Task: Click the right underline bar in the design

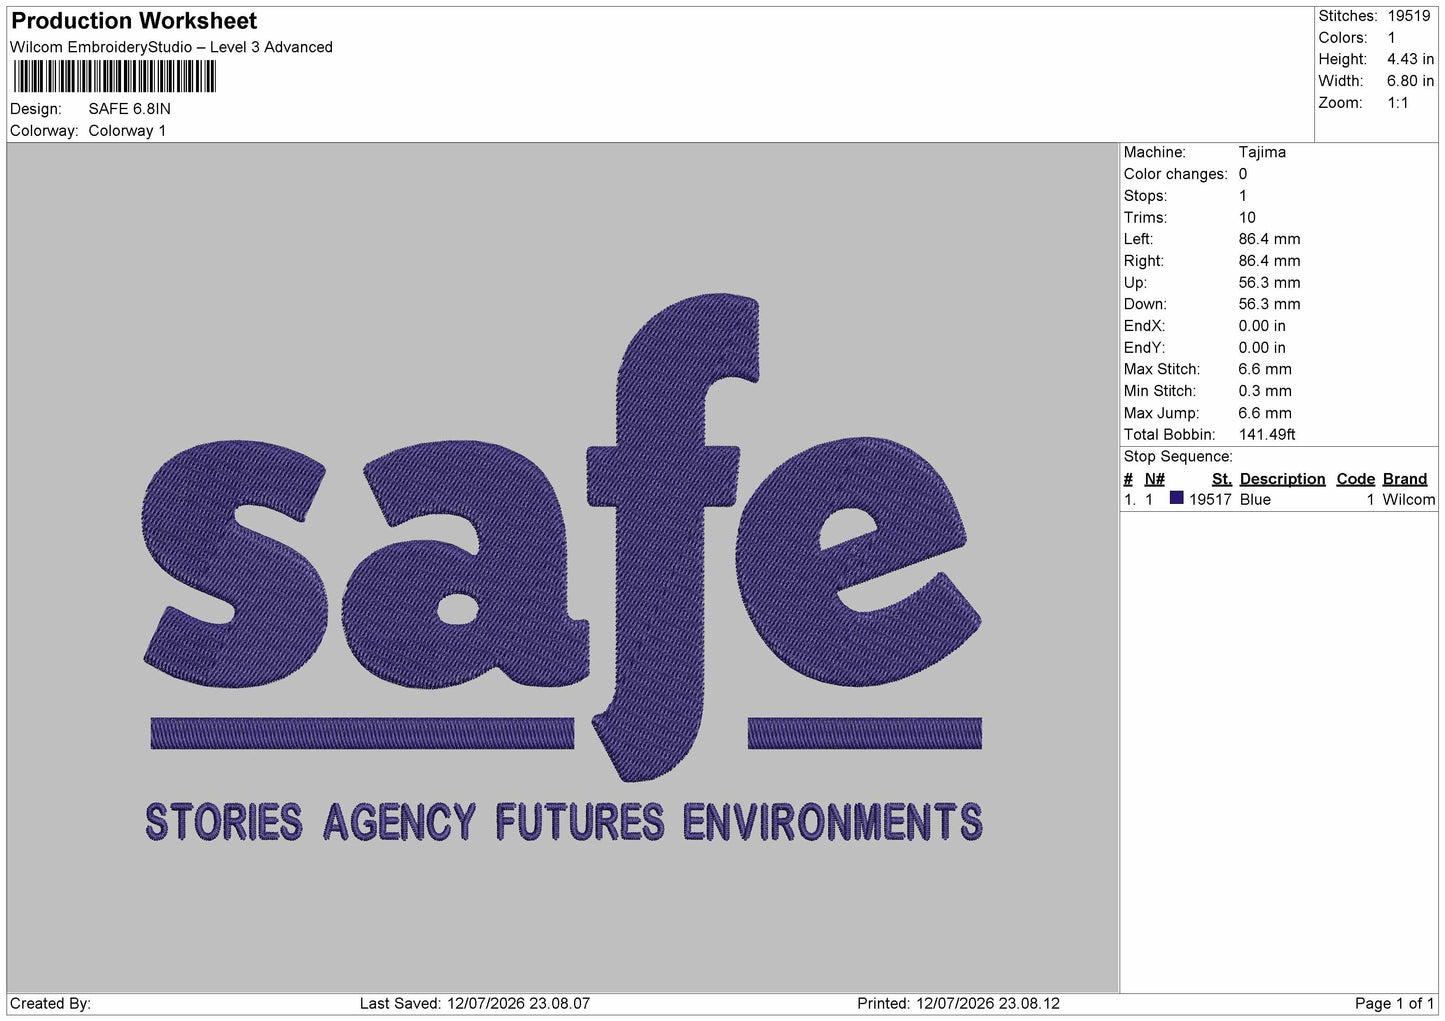Action: pyautogui.click(x=865, y=733)
